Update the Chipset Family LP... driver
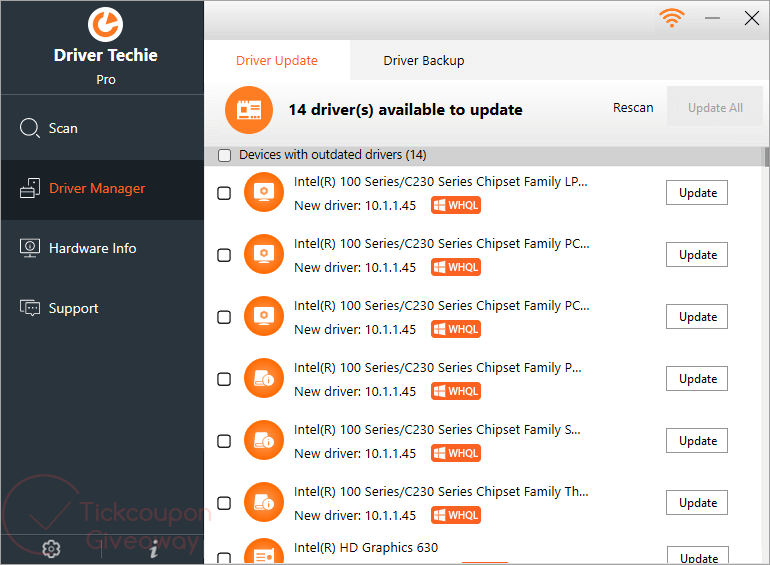Screen dimensions: 770x565 click(697, 193)
